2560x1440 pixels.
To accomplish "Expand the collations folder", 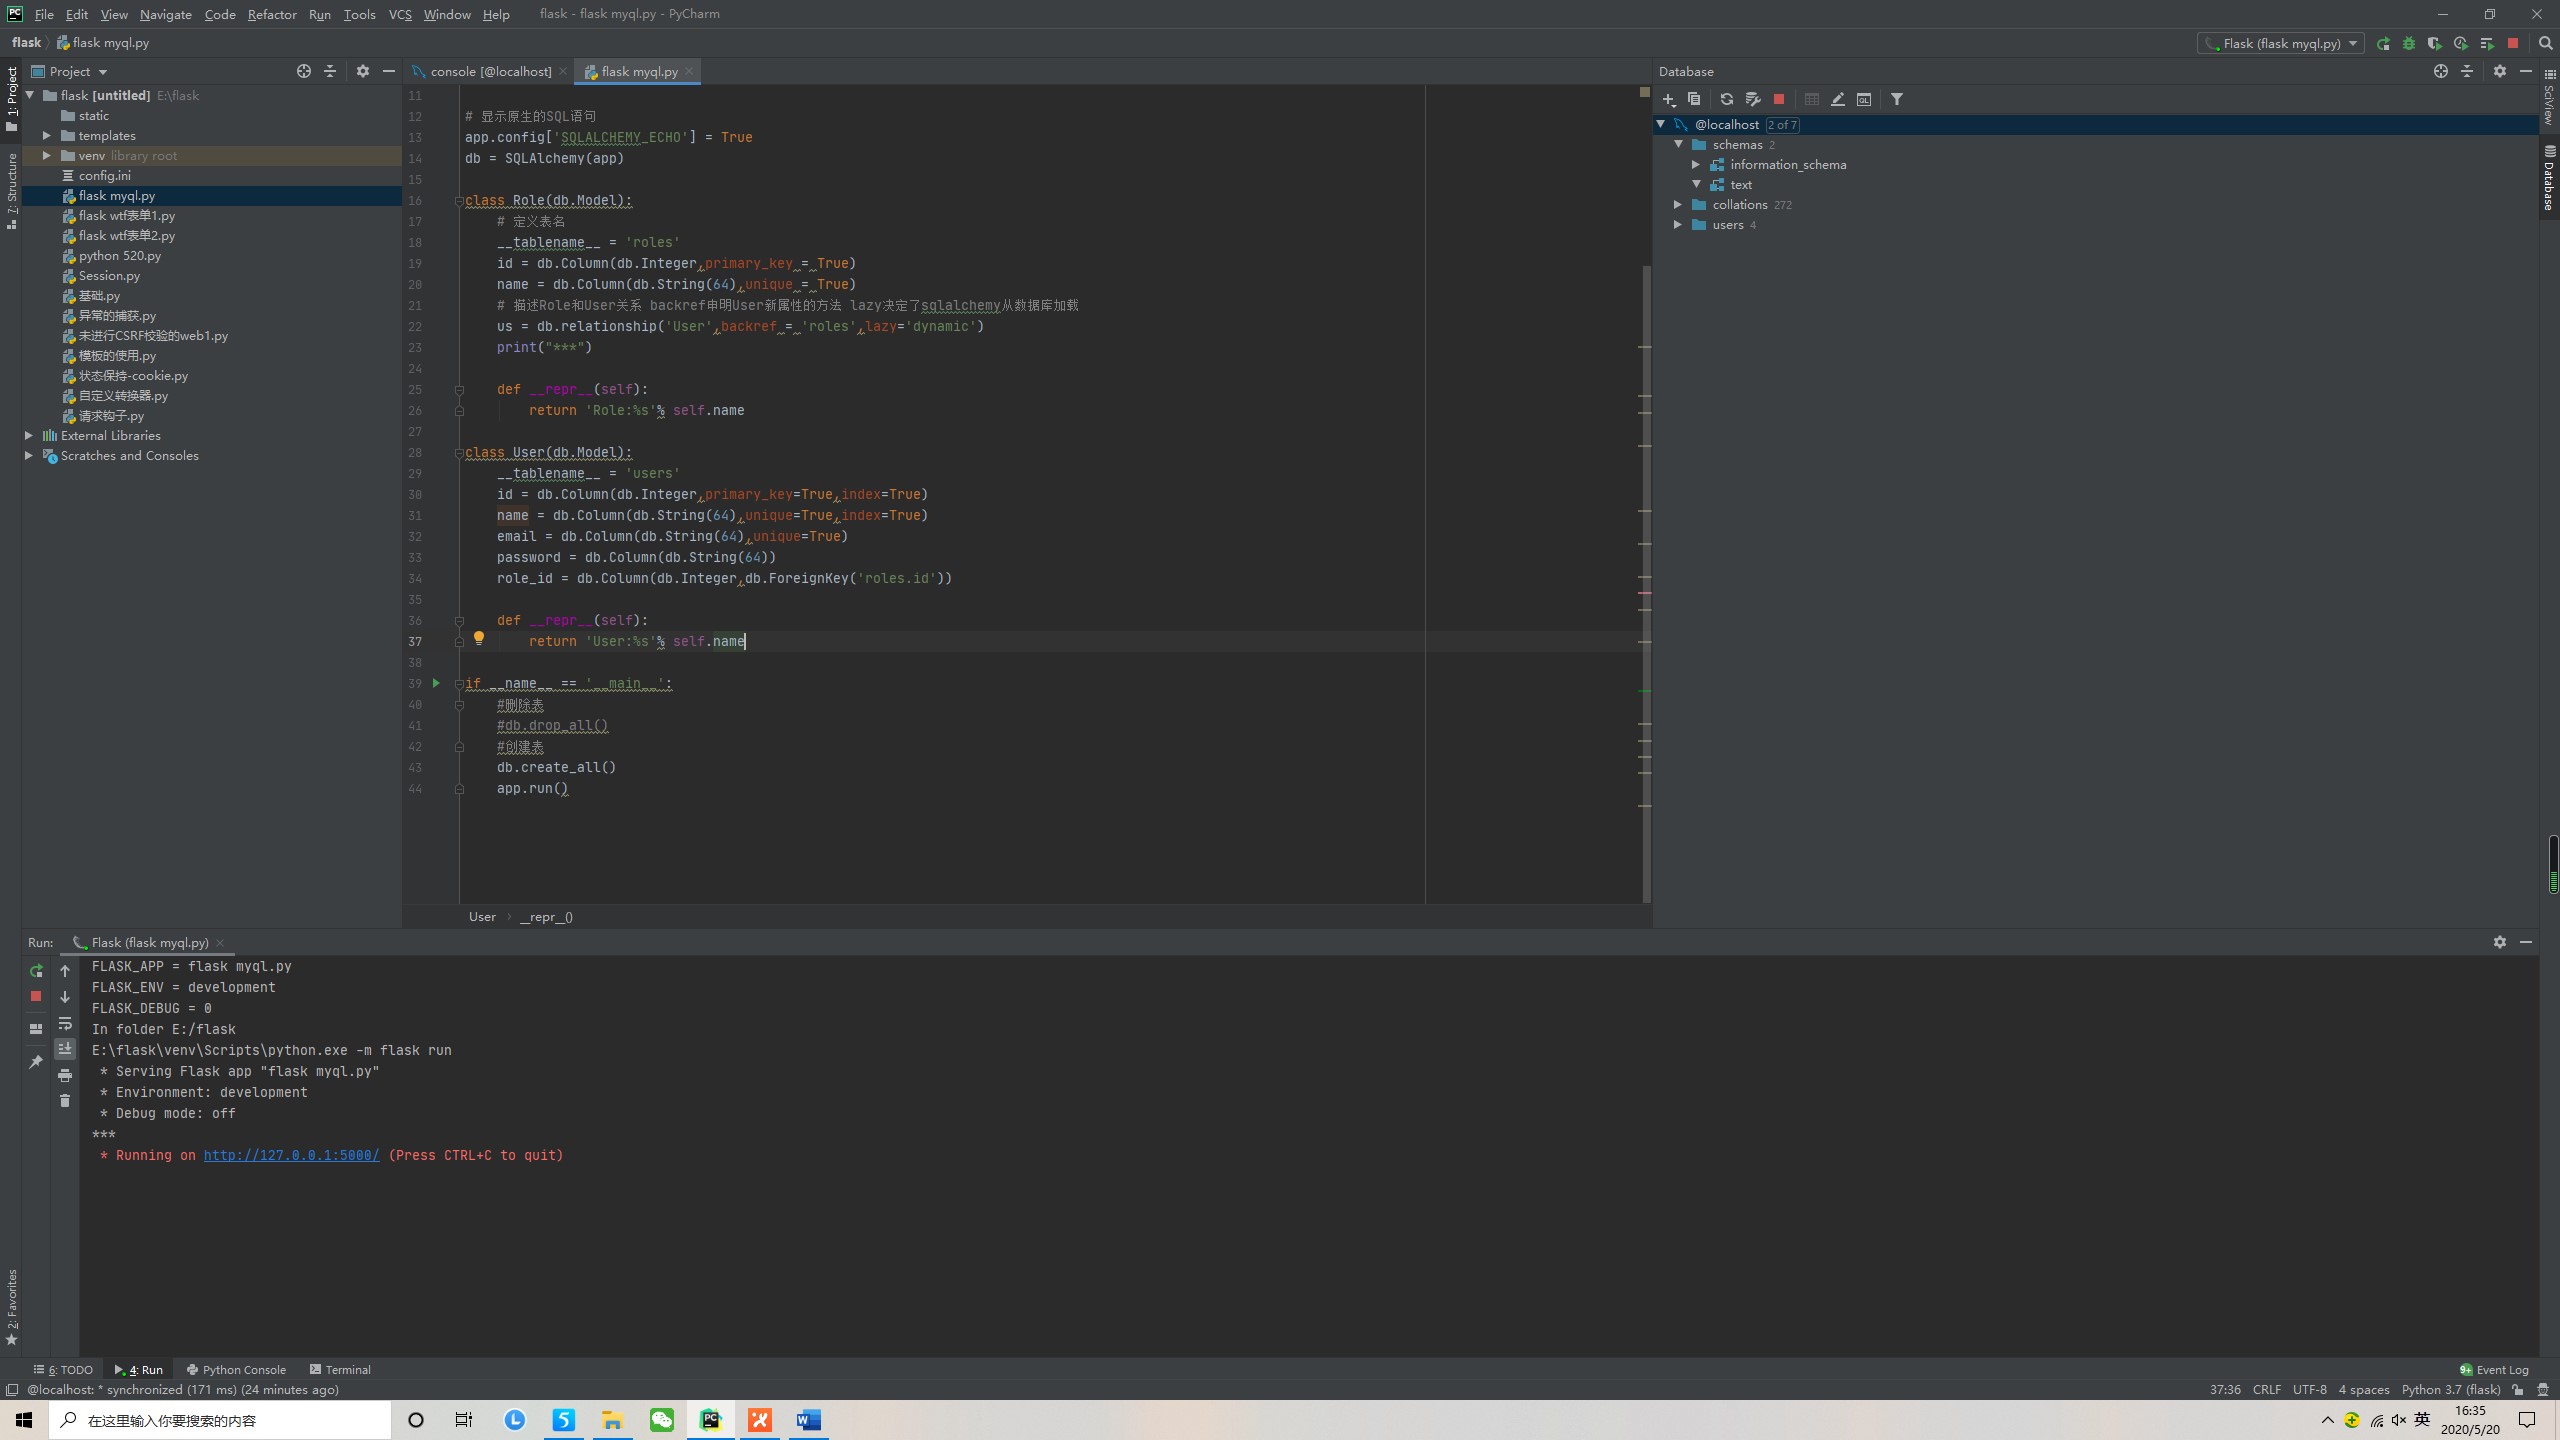I will coord(1678,204).
